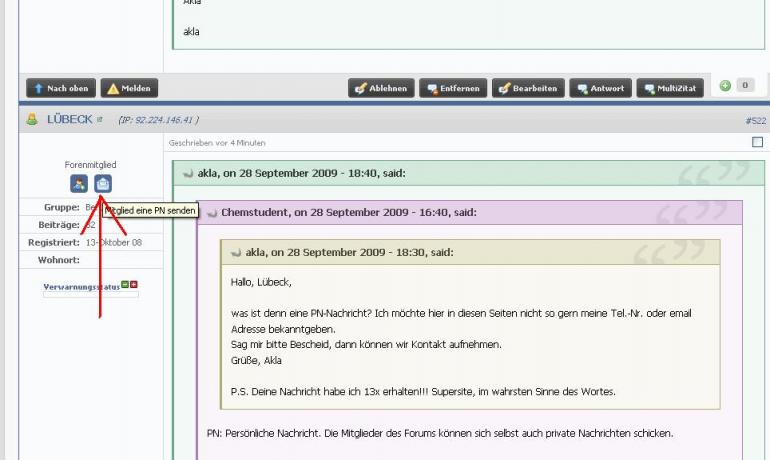Click 'Sag mir bitte Bescheid' line
This screenshot has height=460, width=770.
[366, 345]
